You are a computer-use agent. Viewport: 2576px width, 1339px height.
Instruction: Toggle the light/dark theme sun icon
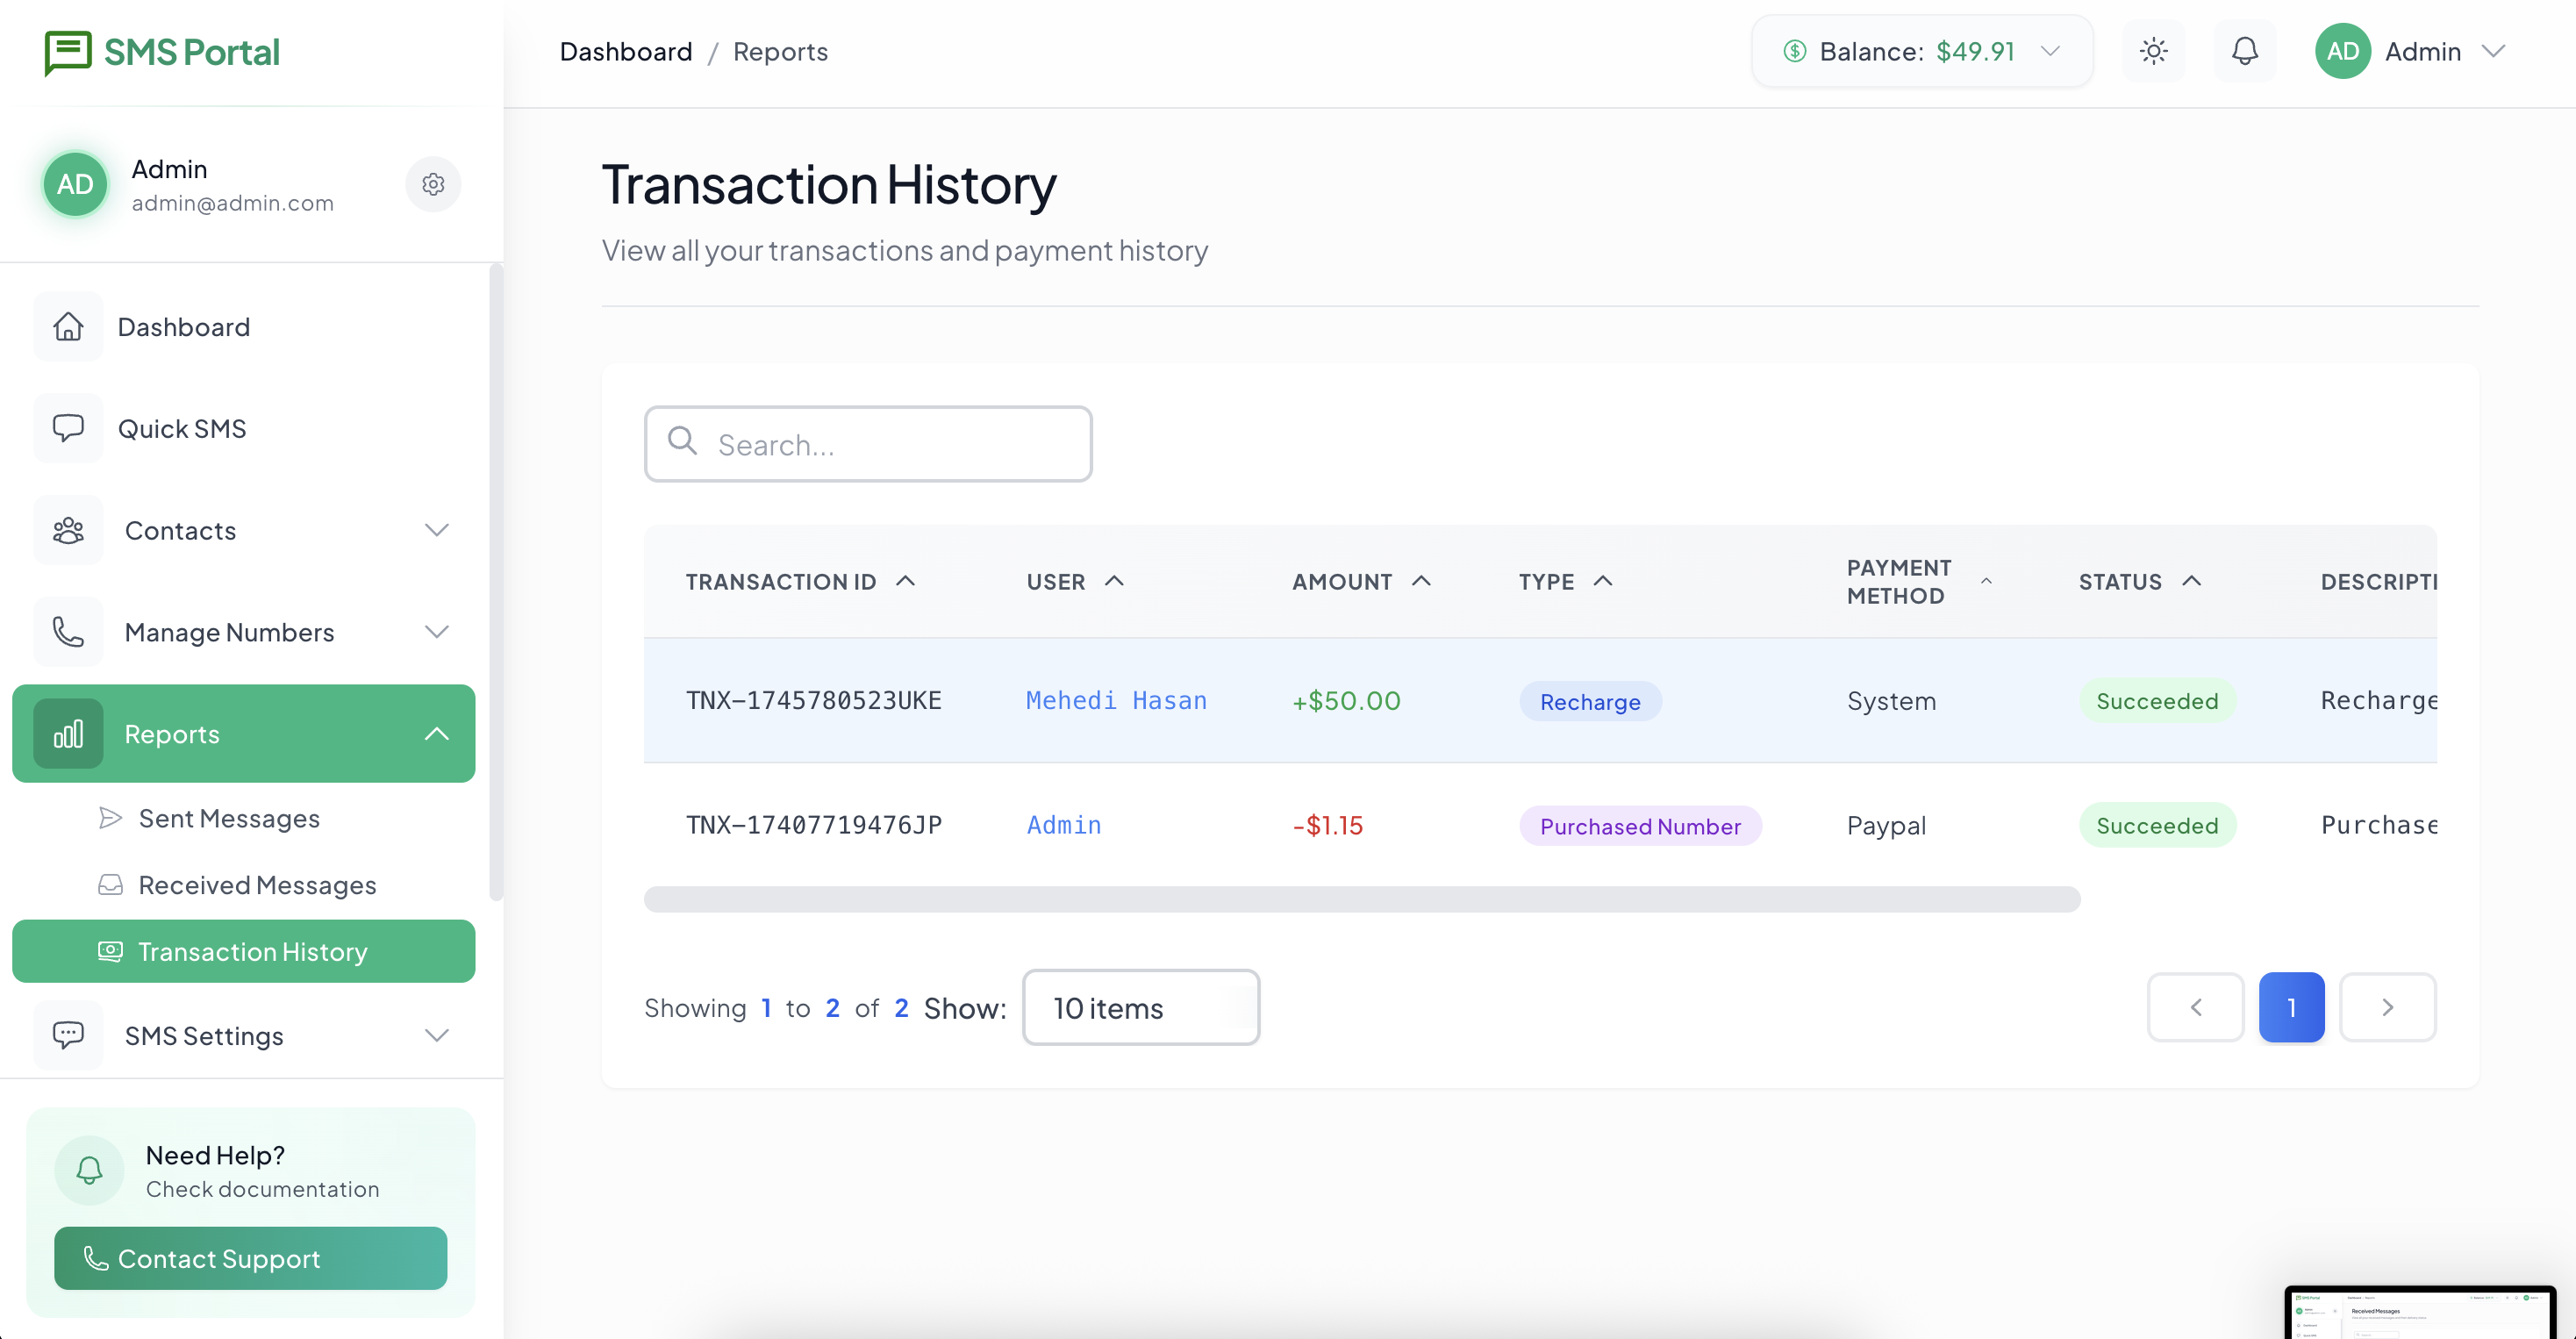click(x=2153, y=51)
